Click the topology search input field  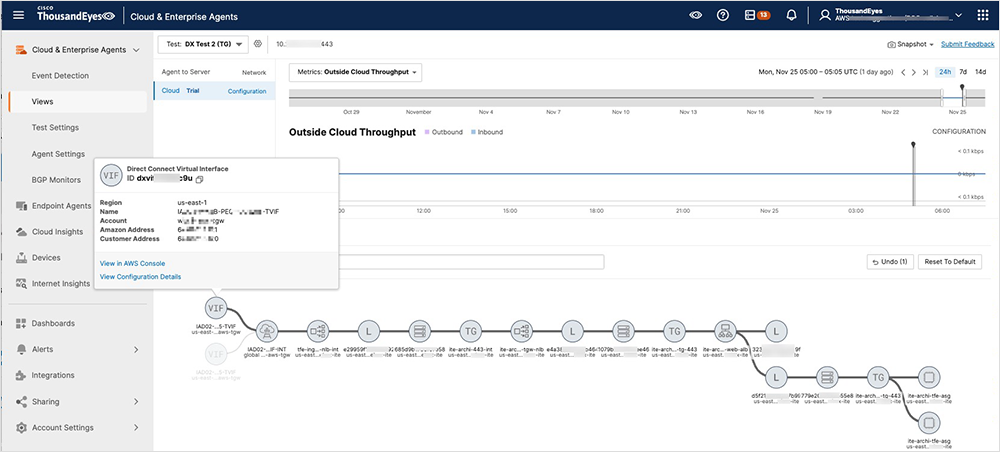(470, 262)
